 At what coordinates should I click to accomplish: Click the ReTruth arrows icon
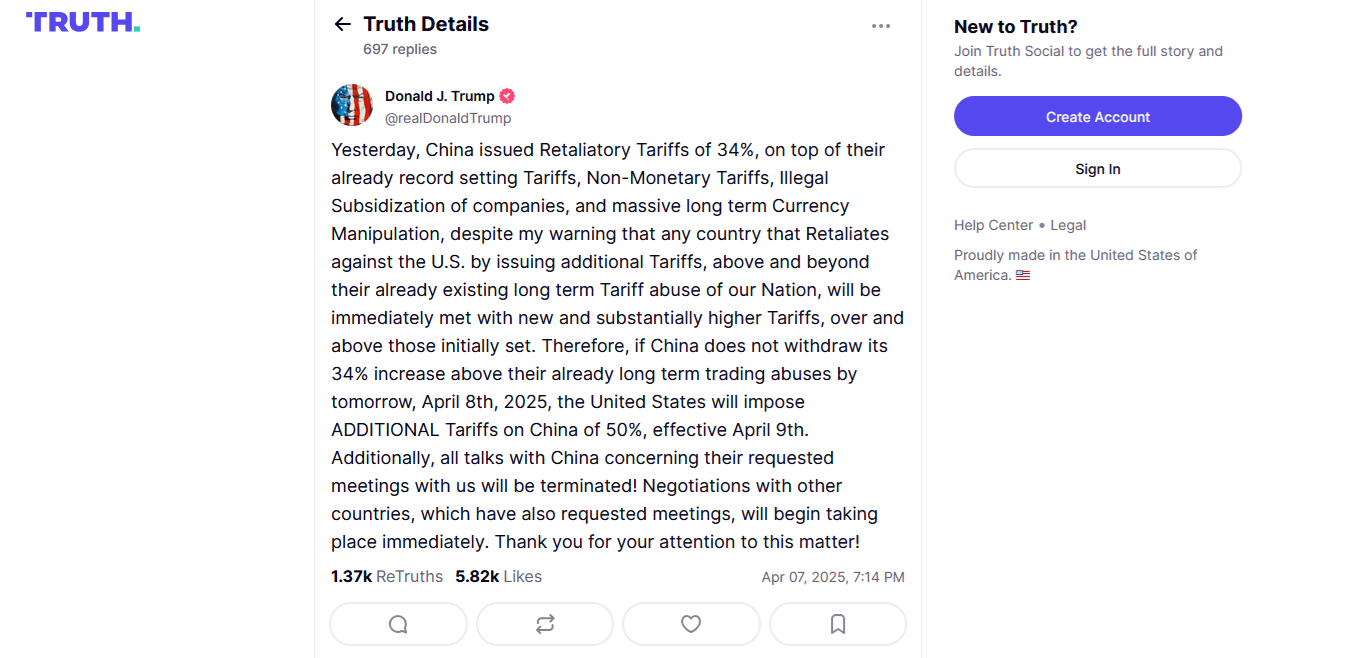[x=545, y=624]
